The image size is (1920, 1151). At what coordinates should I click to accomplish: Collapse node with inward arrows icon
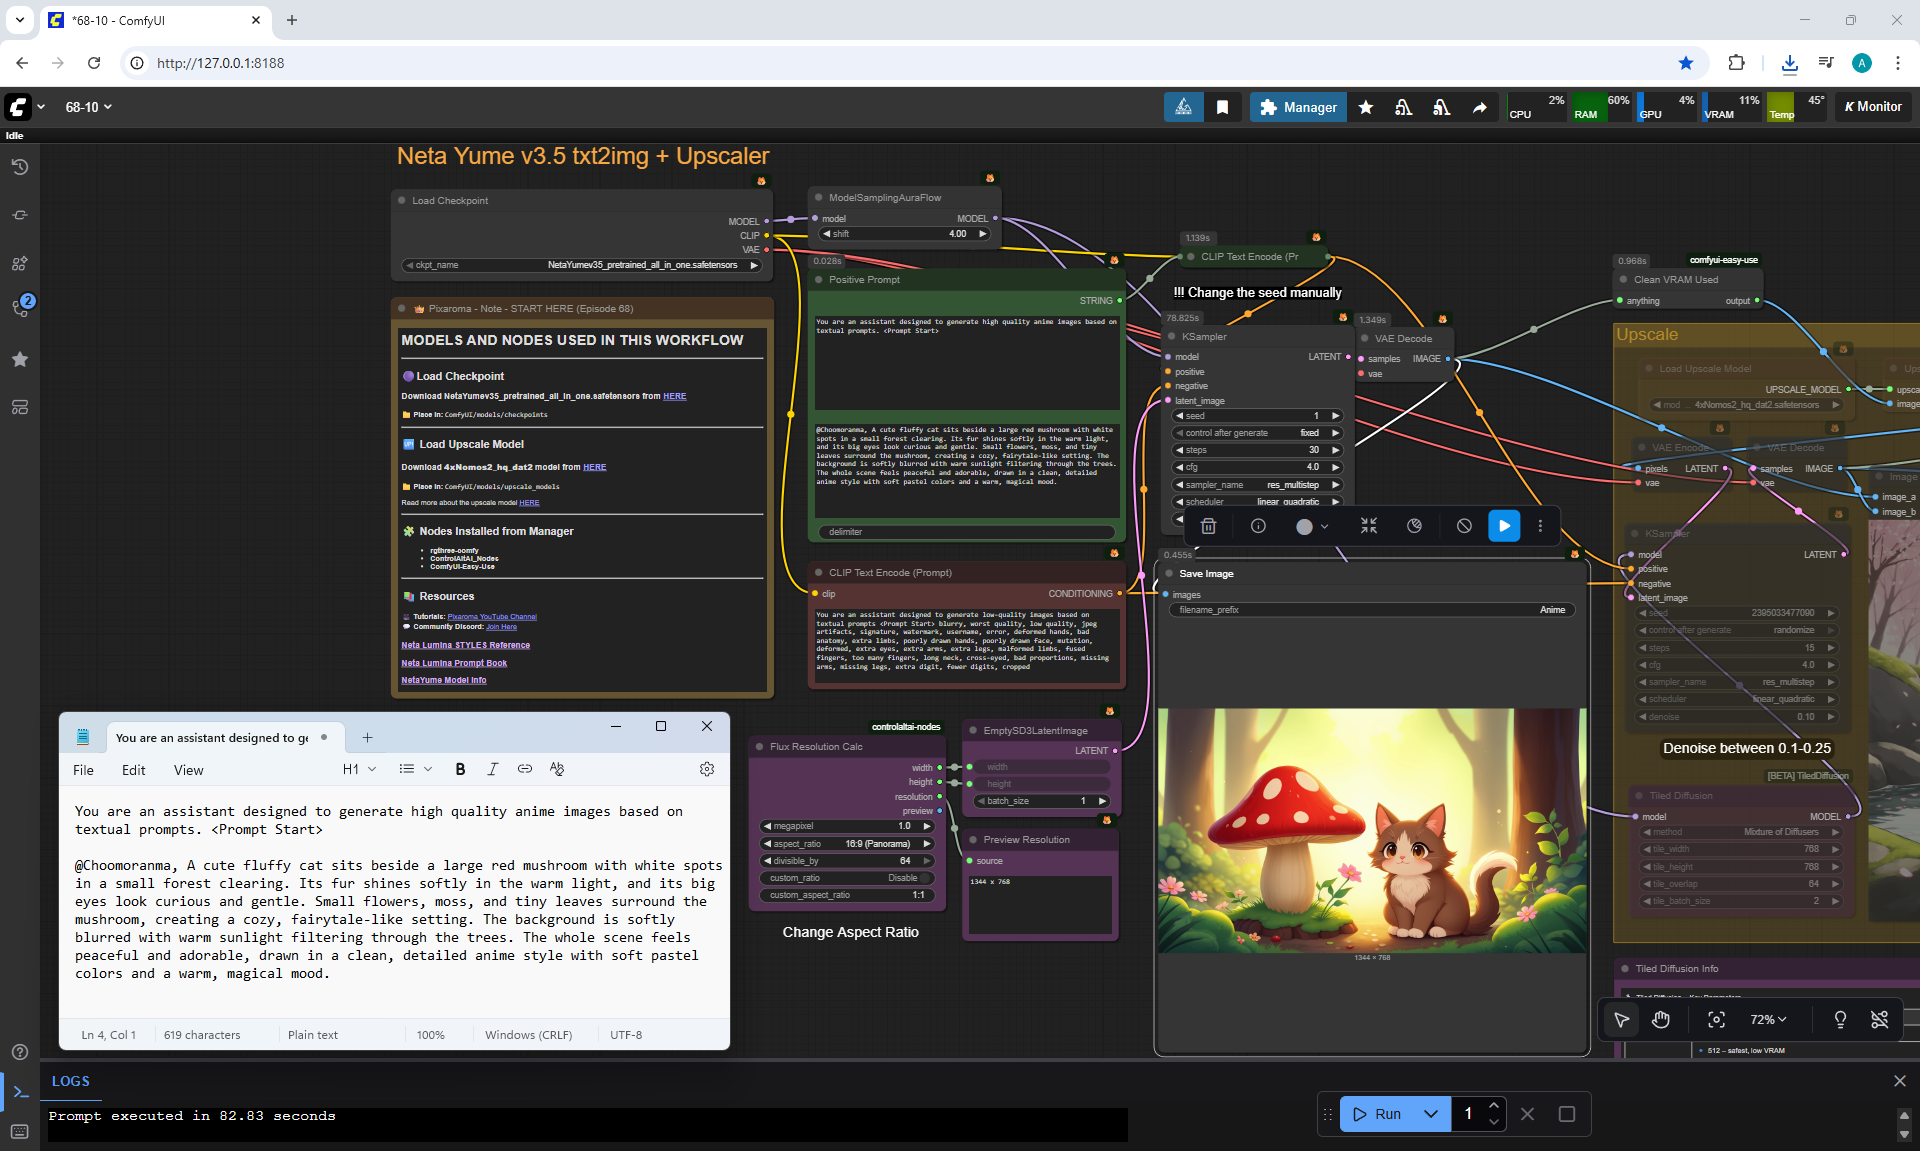click(1369, 526)
